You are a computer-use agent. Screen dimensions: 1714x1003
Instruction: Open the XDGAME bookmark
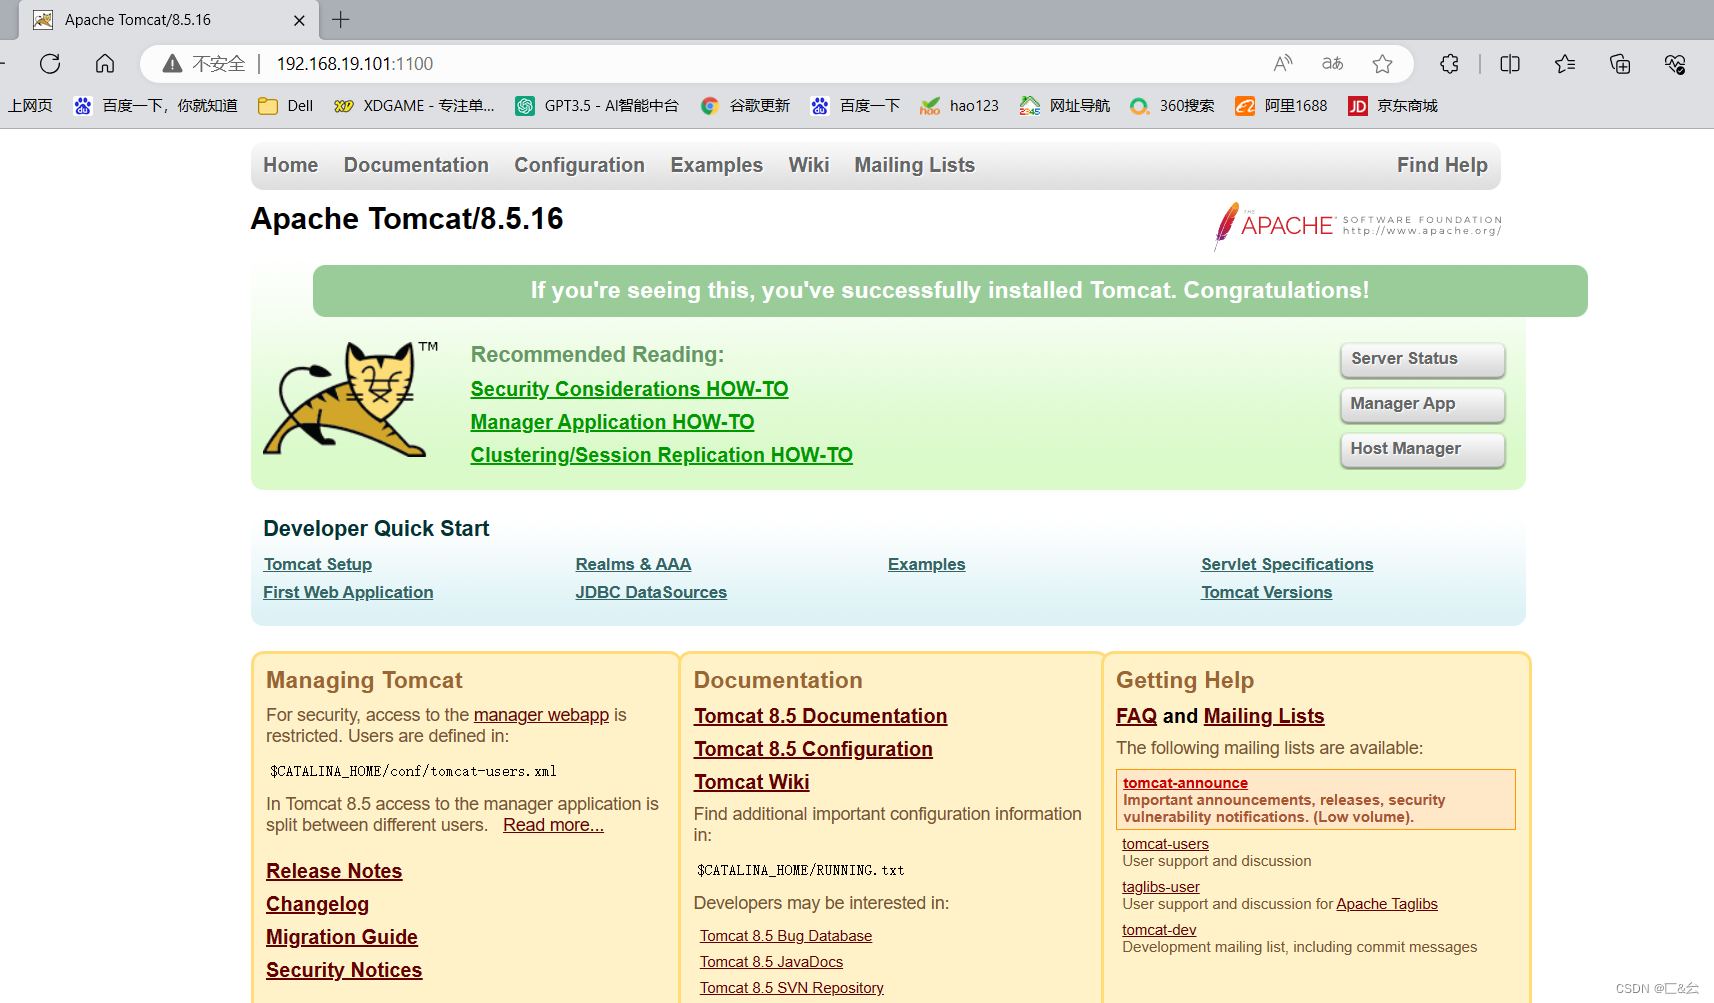point(414,106)
